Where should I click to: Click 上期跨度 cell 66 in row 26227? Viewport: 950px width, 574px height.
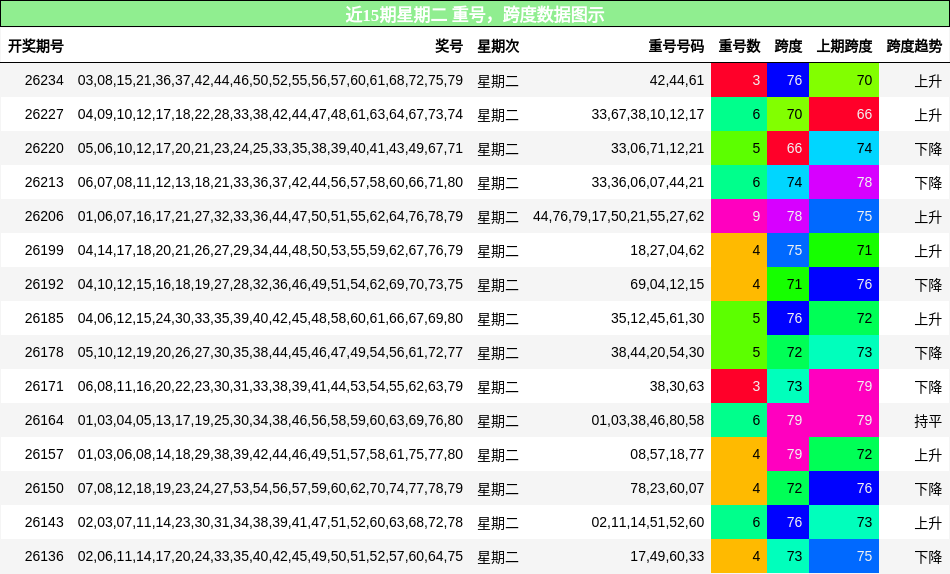click(845, 114)
